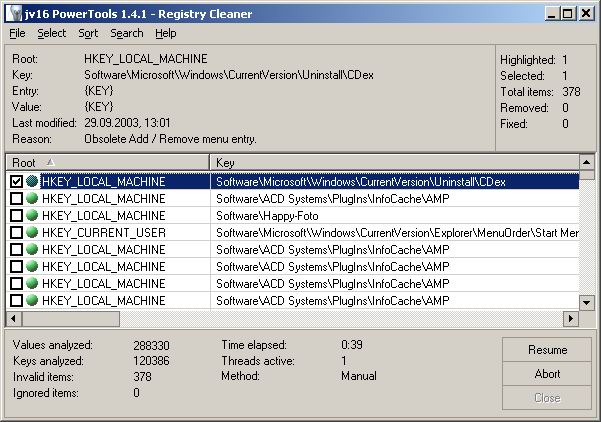Click the Abort button
The image size is (601, 422).
(547, 374)
